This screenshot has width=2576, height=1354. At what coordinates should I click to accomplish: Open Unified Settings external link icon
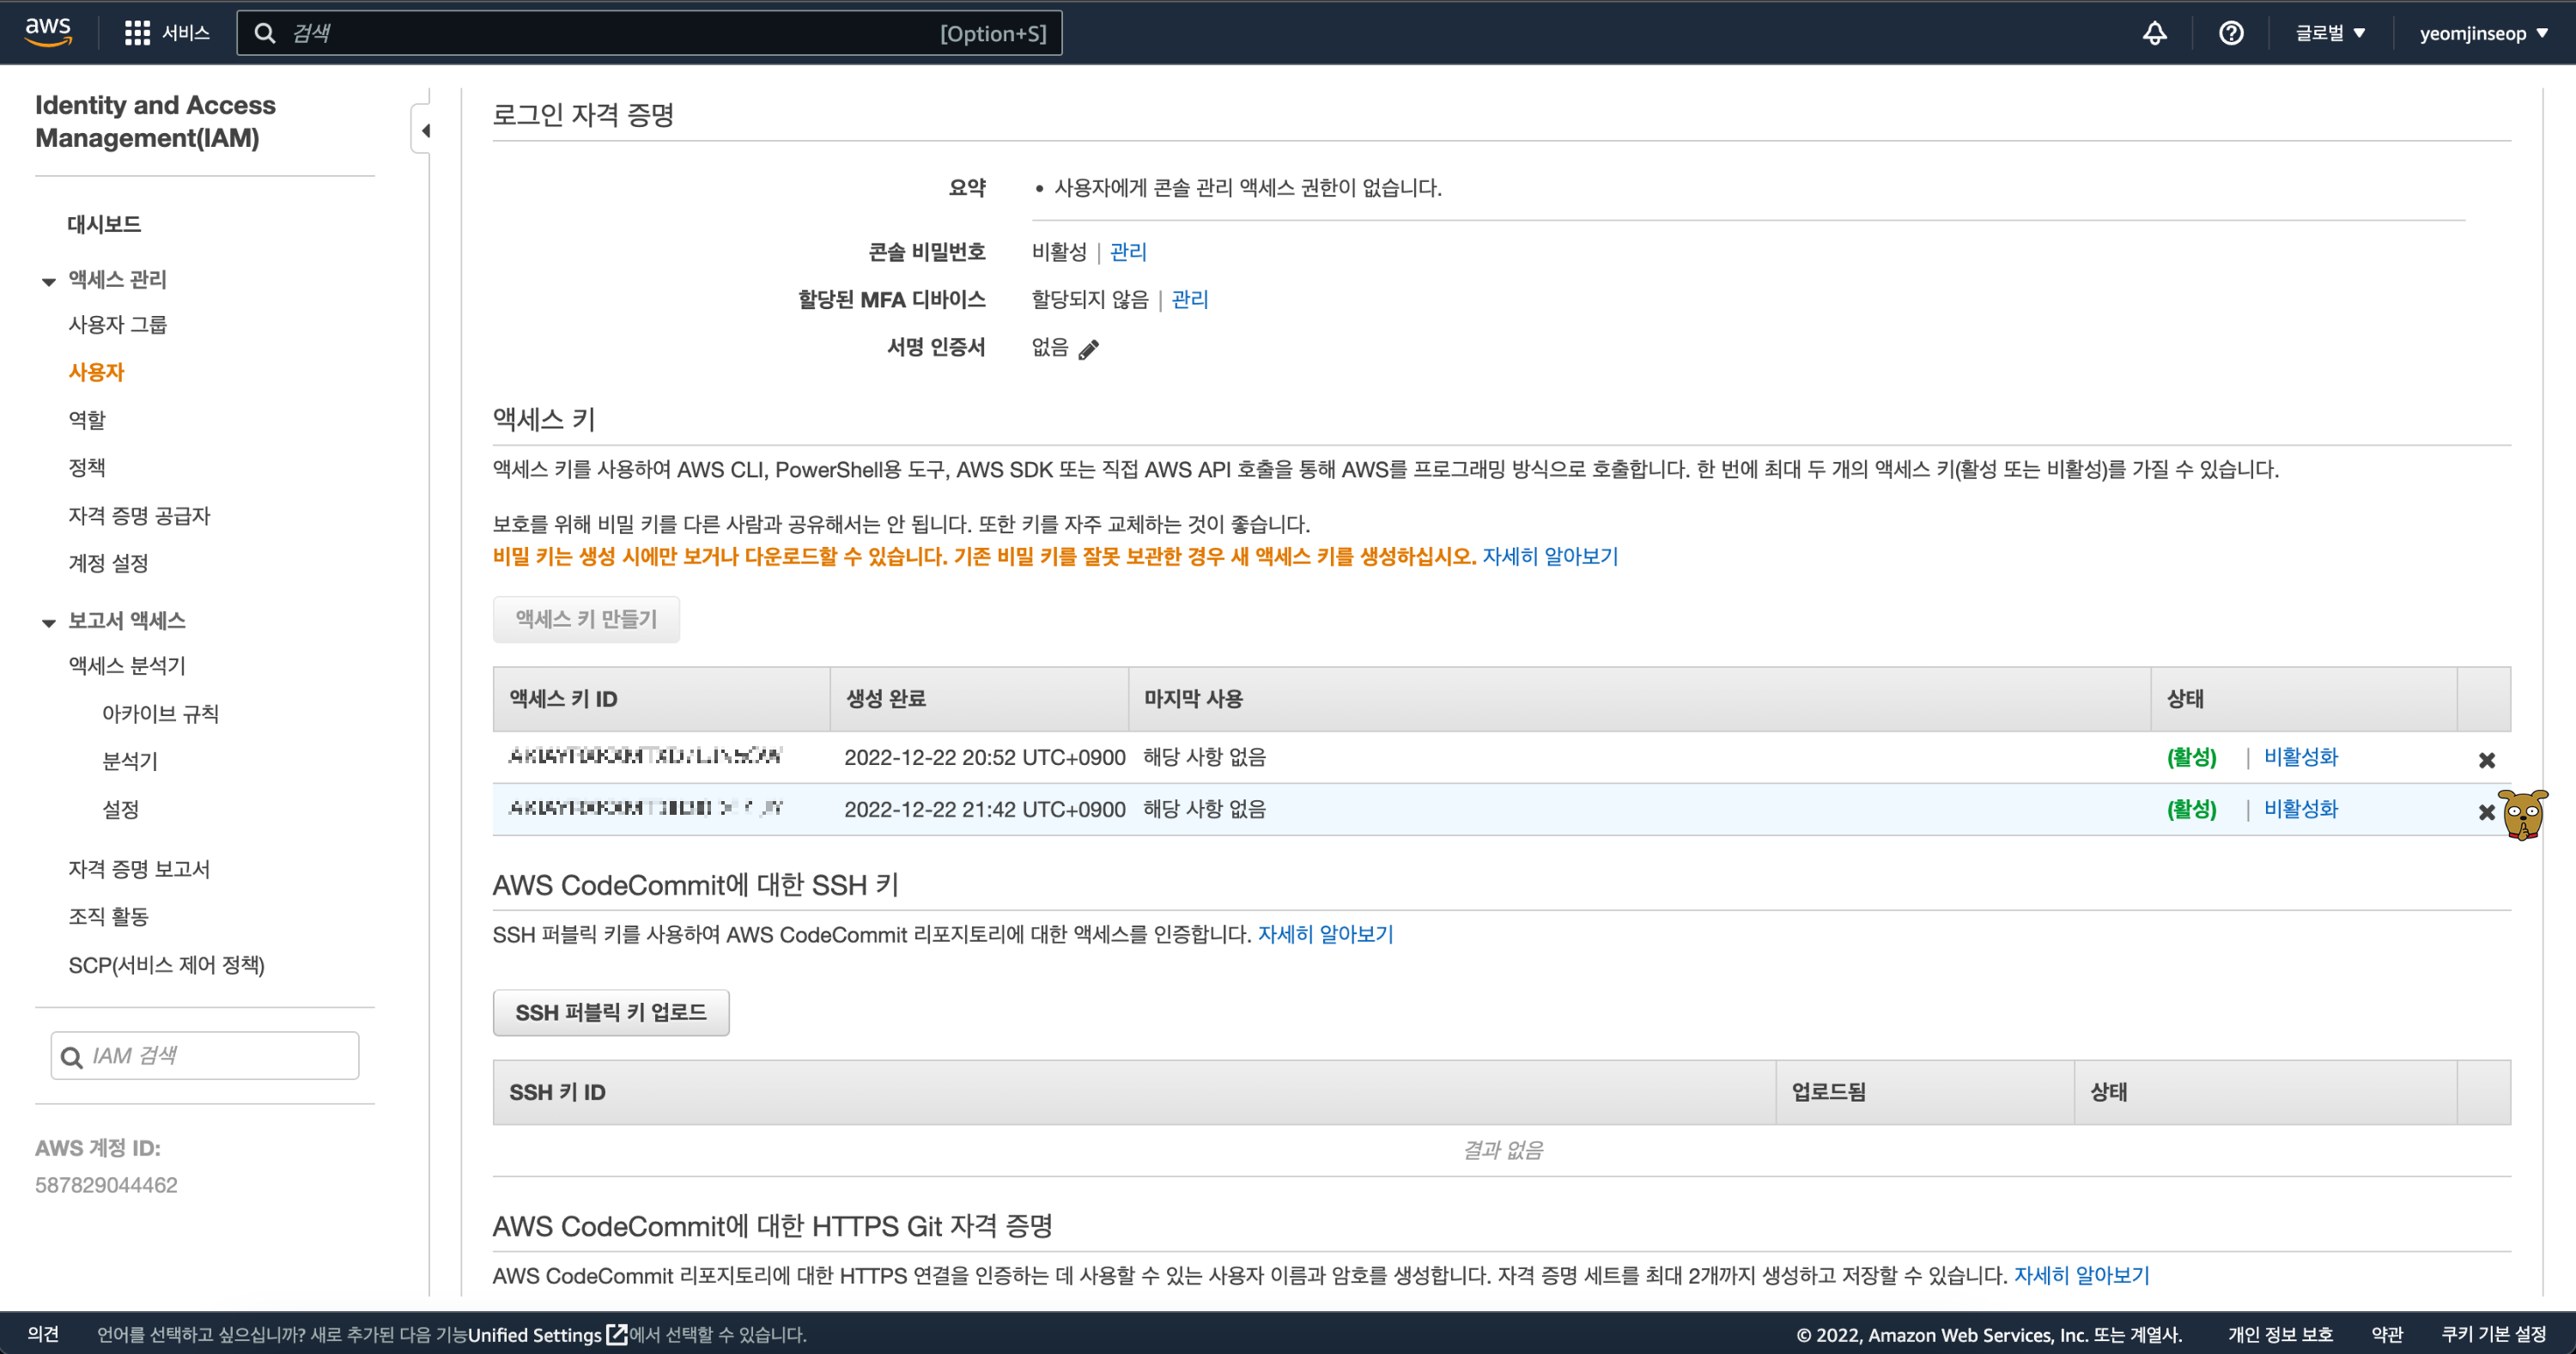(x=617, y=1334)
